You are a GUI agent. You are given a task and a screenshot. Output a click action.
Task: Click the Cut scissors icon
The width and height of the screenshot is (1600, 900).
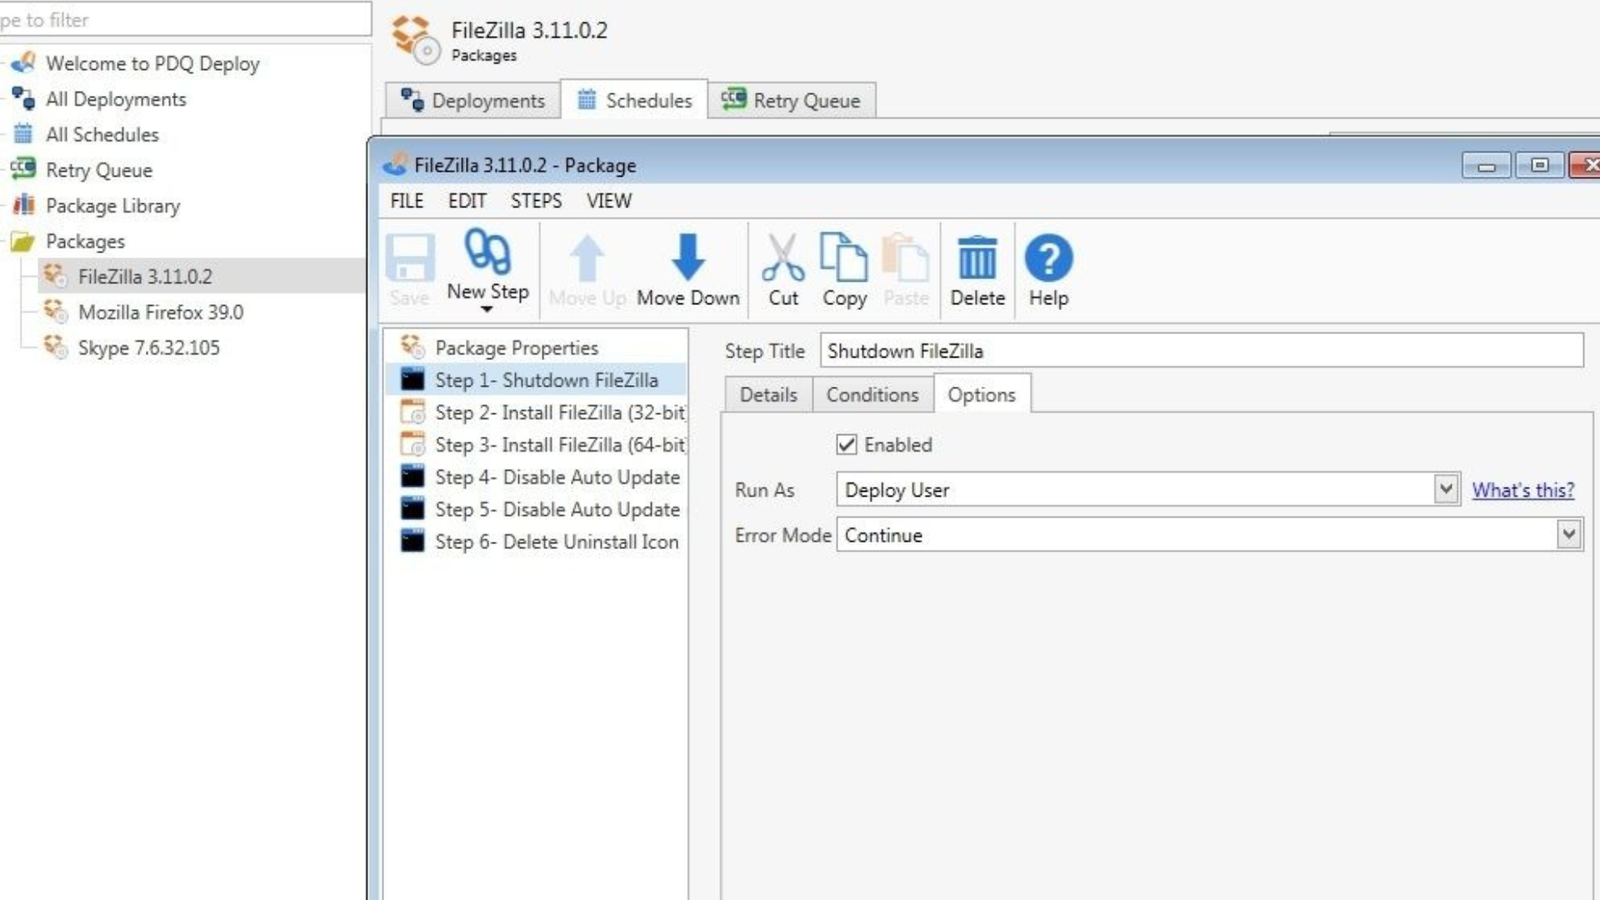click(783, 257)
